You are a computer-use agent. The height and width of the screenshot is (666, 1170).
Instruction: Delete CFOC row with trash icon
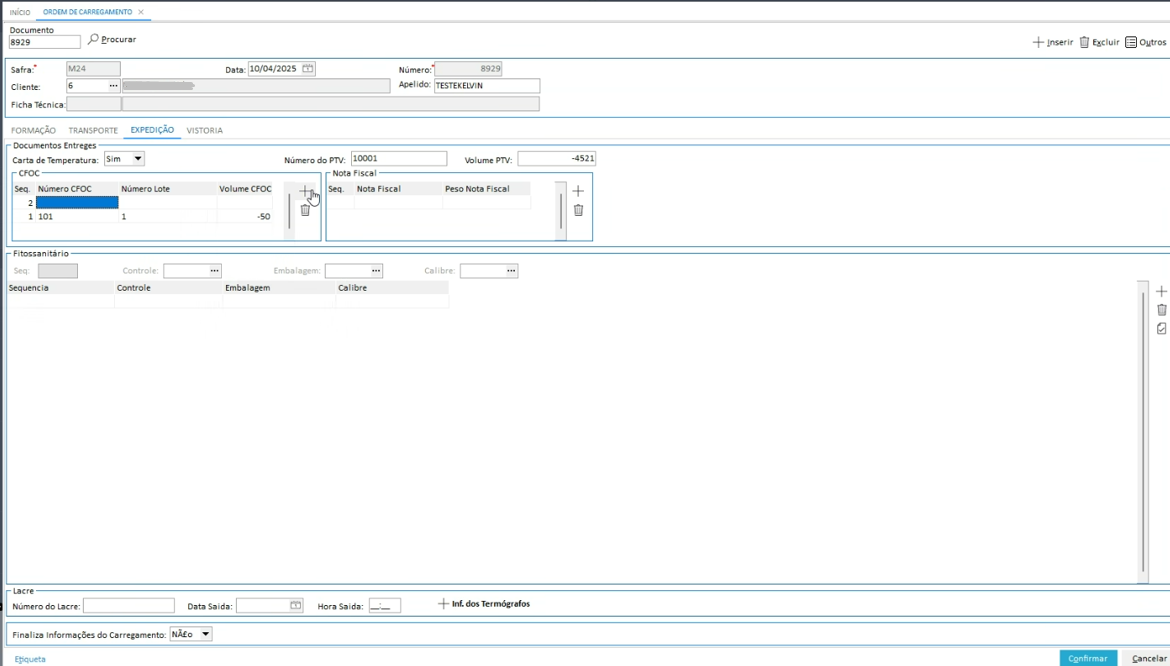coord(304,210)
